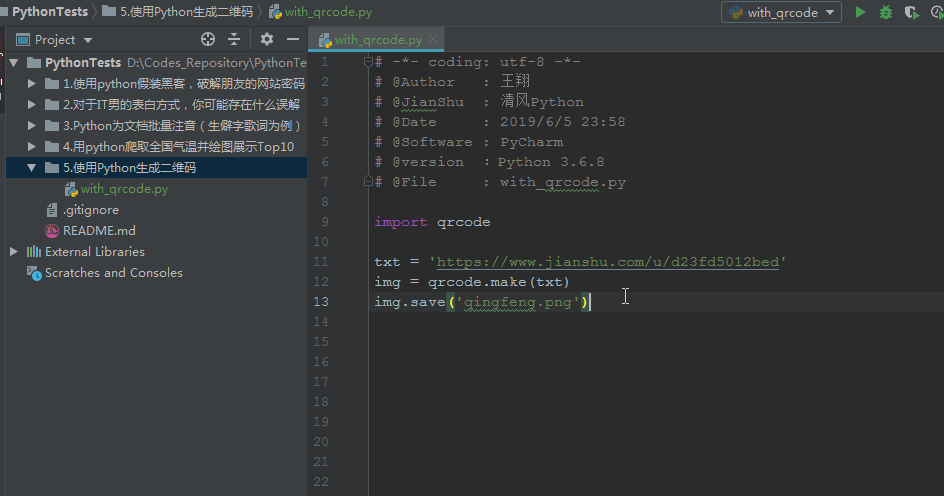Toggle fold marker at line 7 comment
Screen dimensions: 944x496
[x=368, y=181]
